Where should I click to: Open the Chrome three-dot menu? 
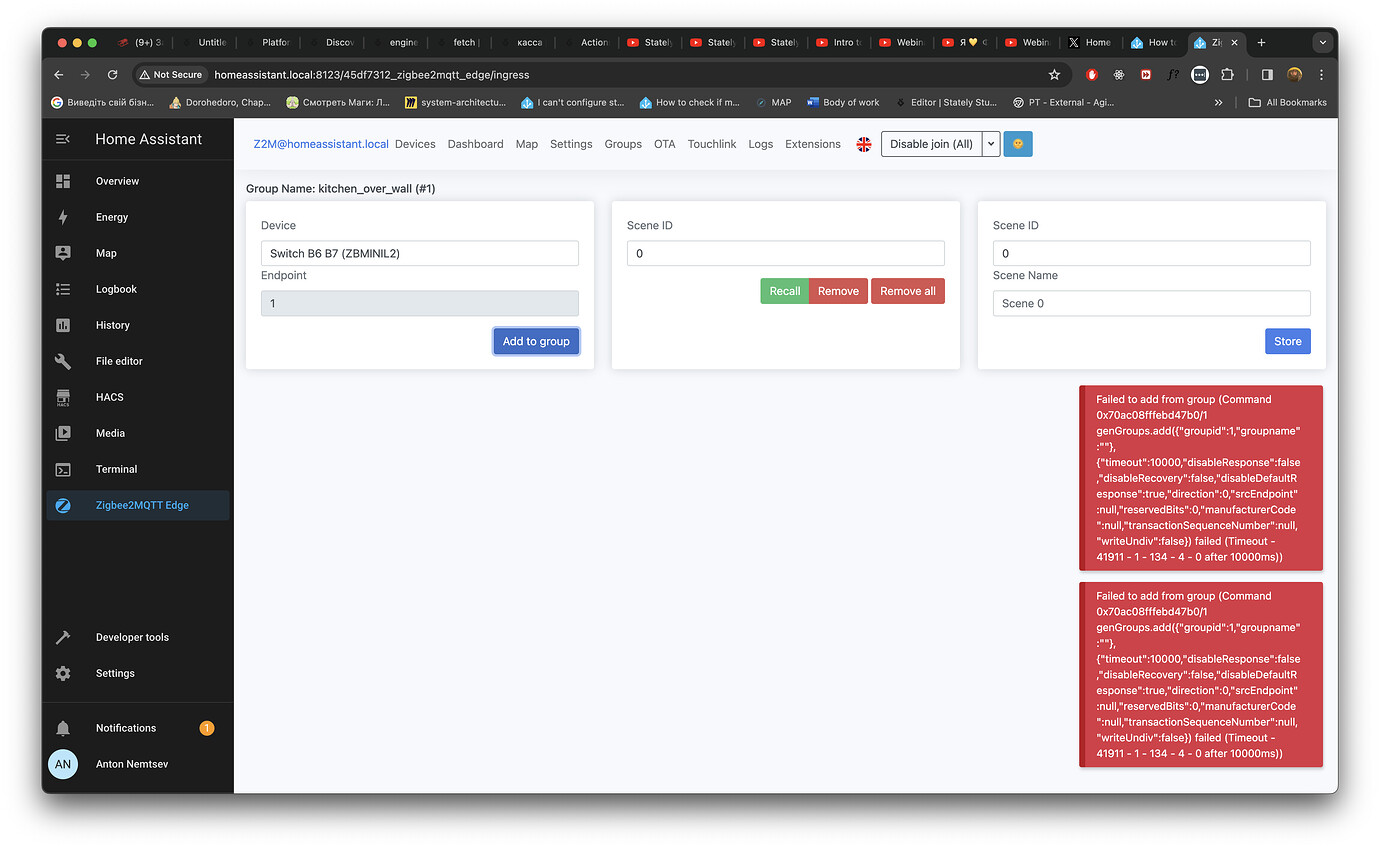[x=1321, y=74]
